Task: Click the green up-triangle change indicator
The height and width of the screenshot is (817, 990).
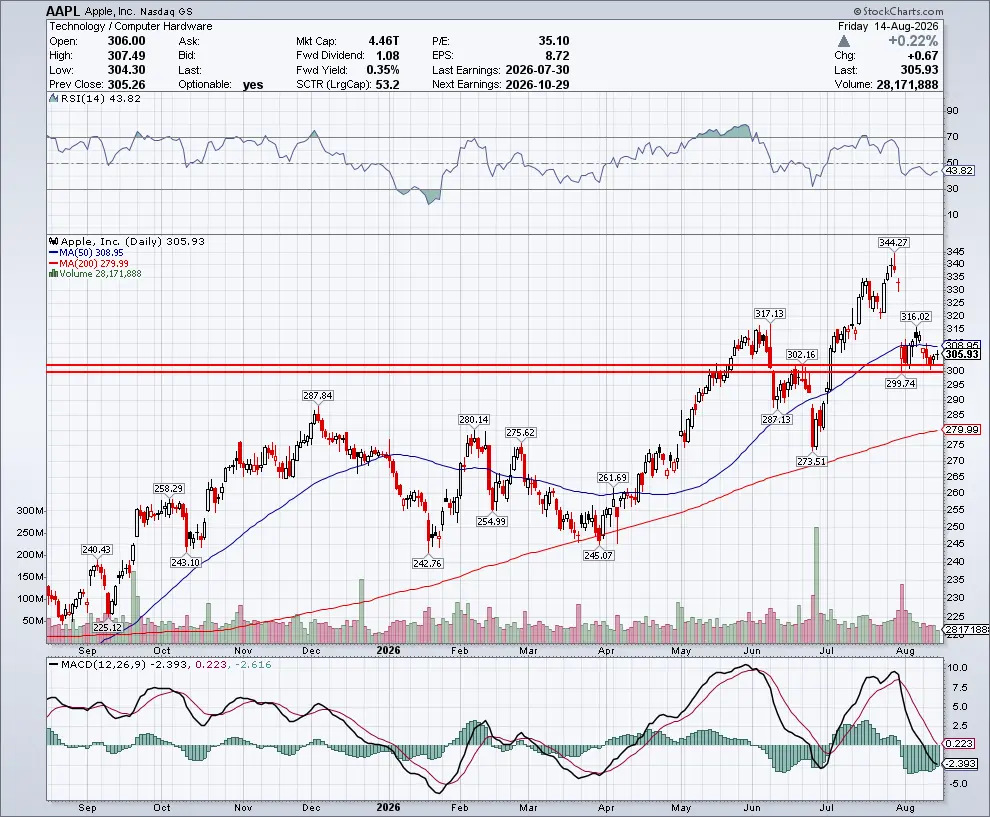Action: coord(844,41)
